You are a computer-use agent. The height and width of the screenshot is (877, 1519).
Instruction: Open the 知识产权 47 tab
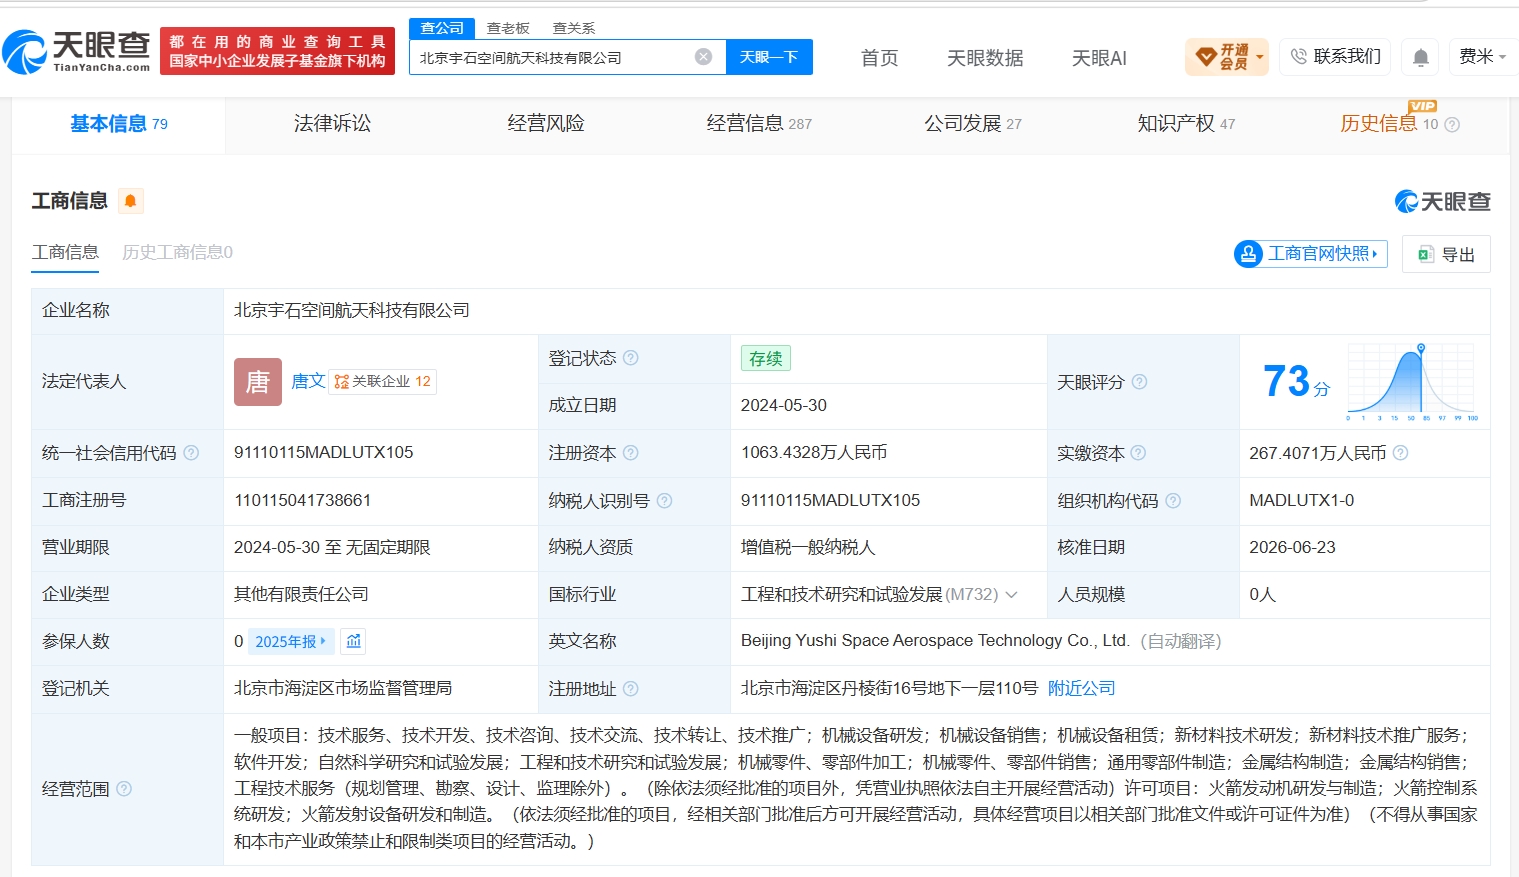[1186, 124]
